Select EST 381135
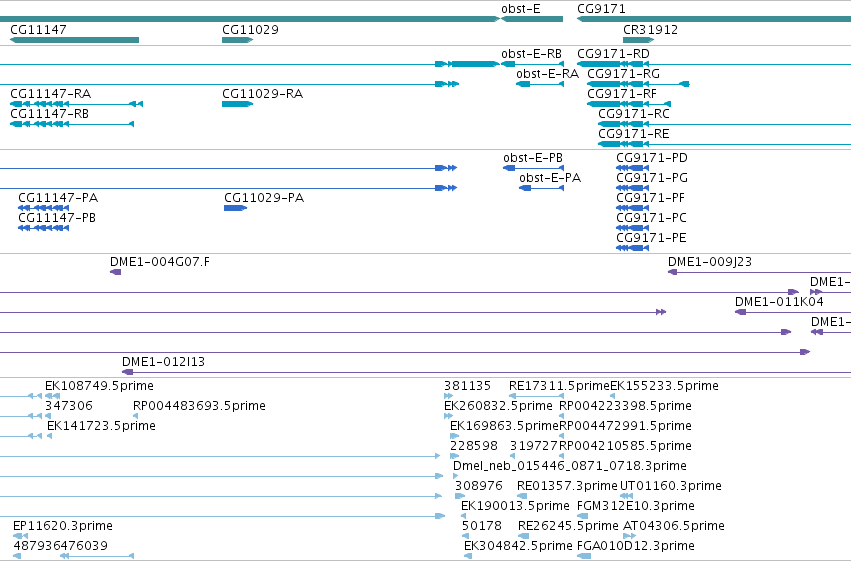Image resolution: width=851 pixels, height=561 pixels. point(448,396)
